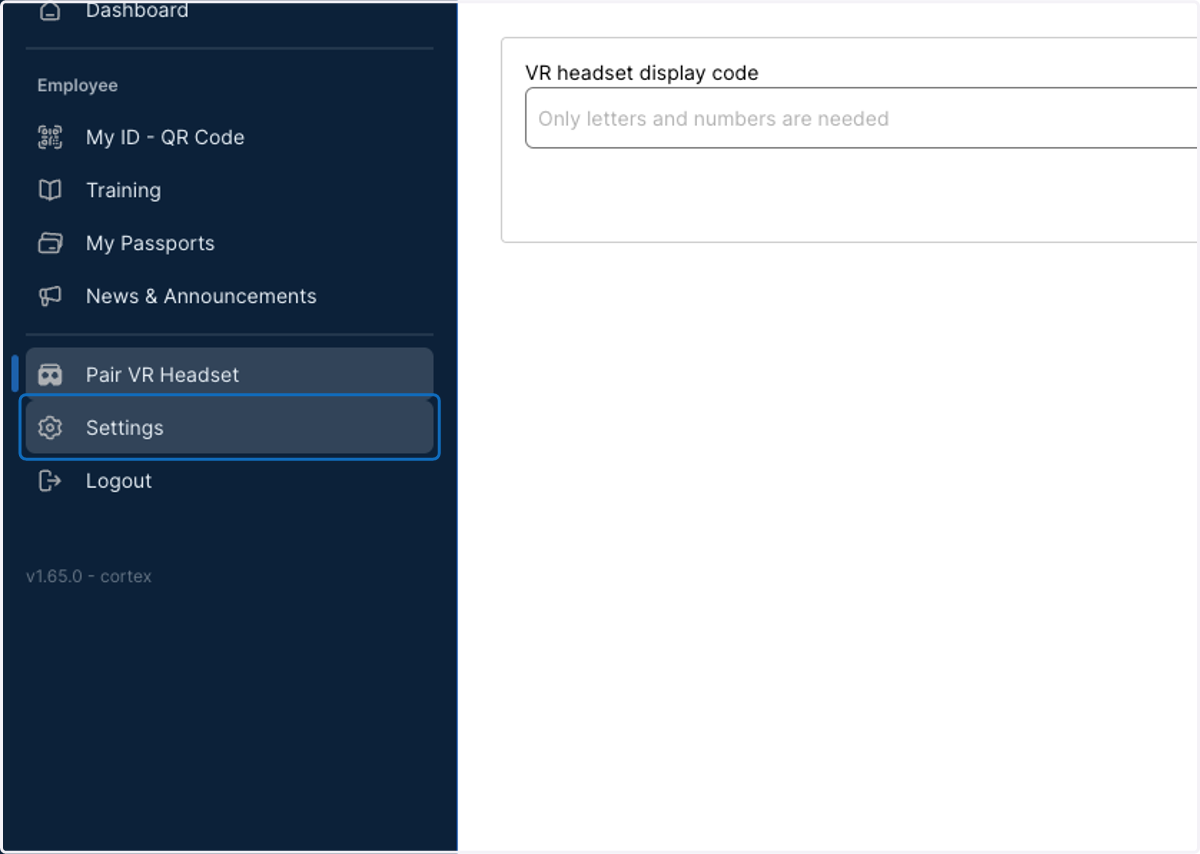
Task: Select the open book Training icon
Action: pos(50,190)
